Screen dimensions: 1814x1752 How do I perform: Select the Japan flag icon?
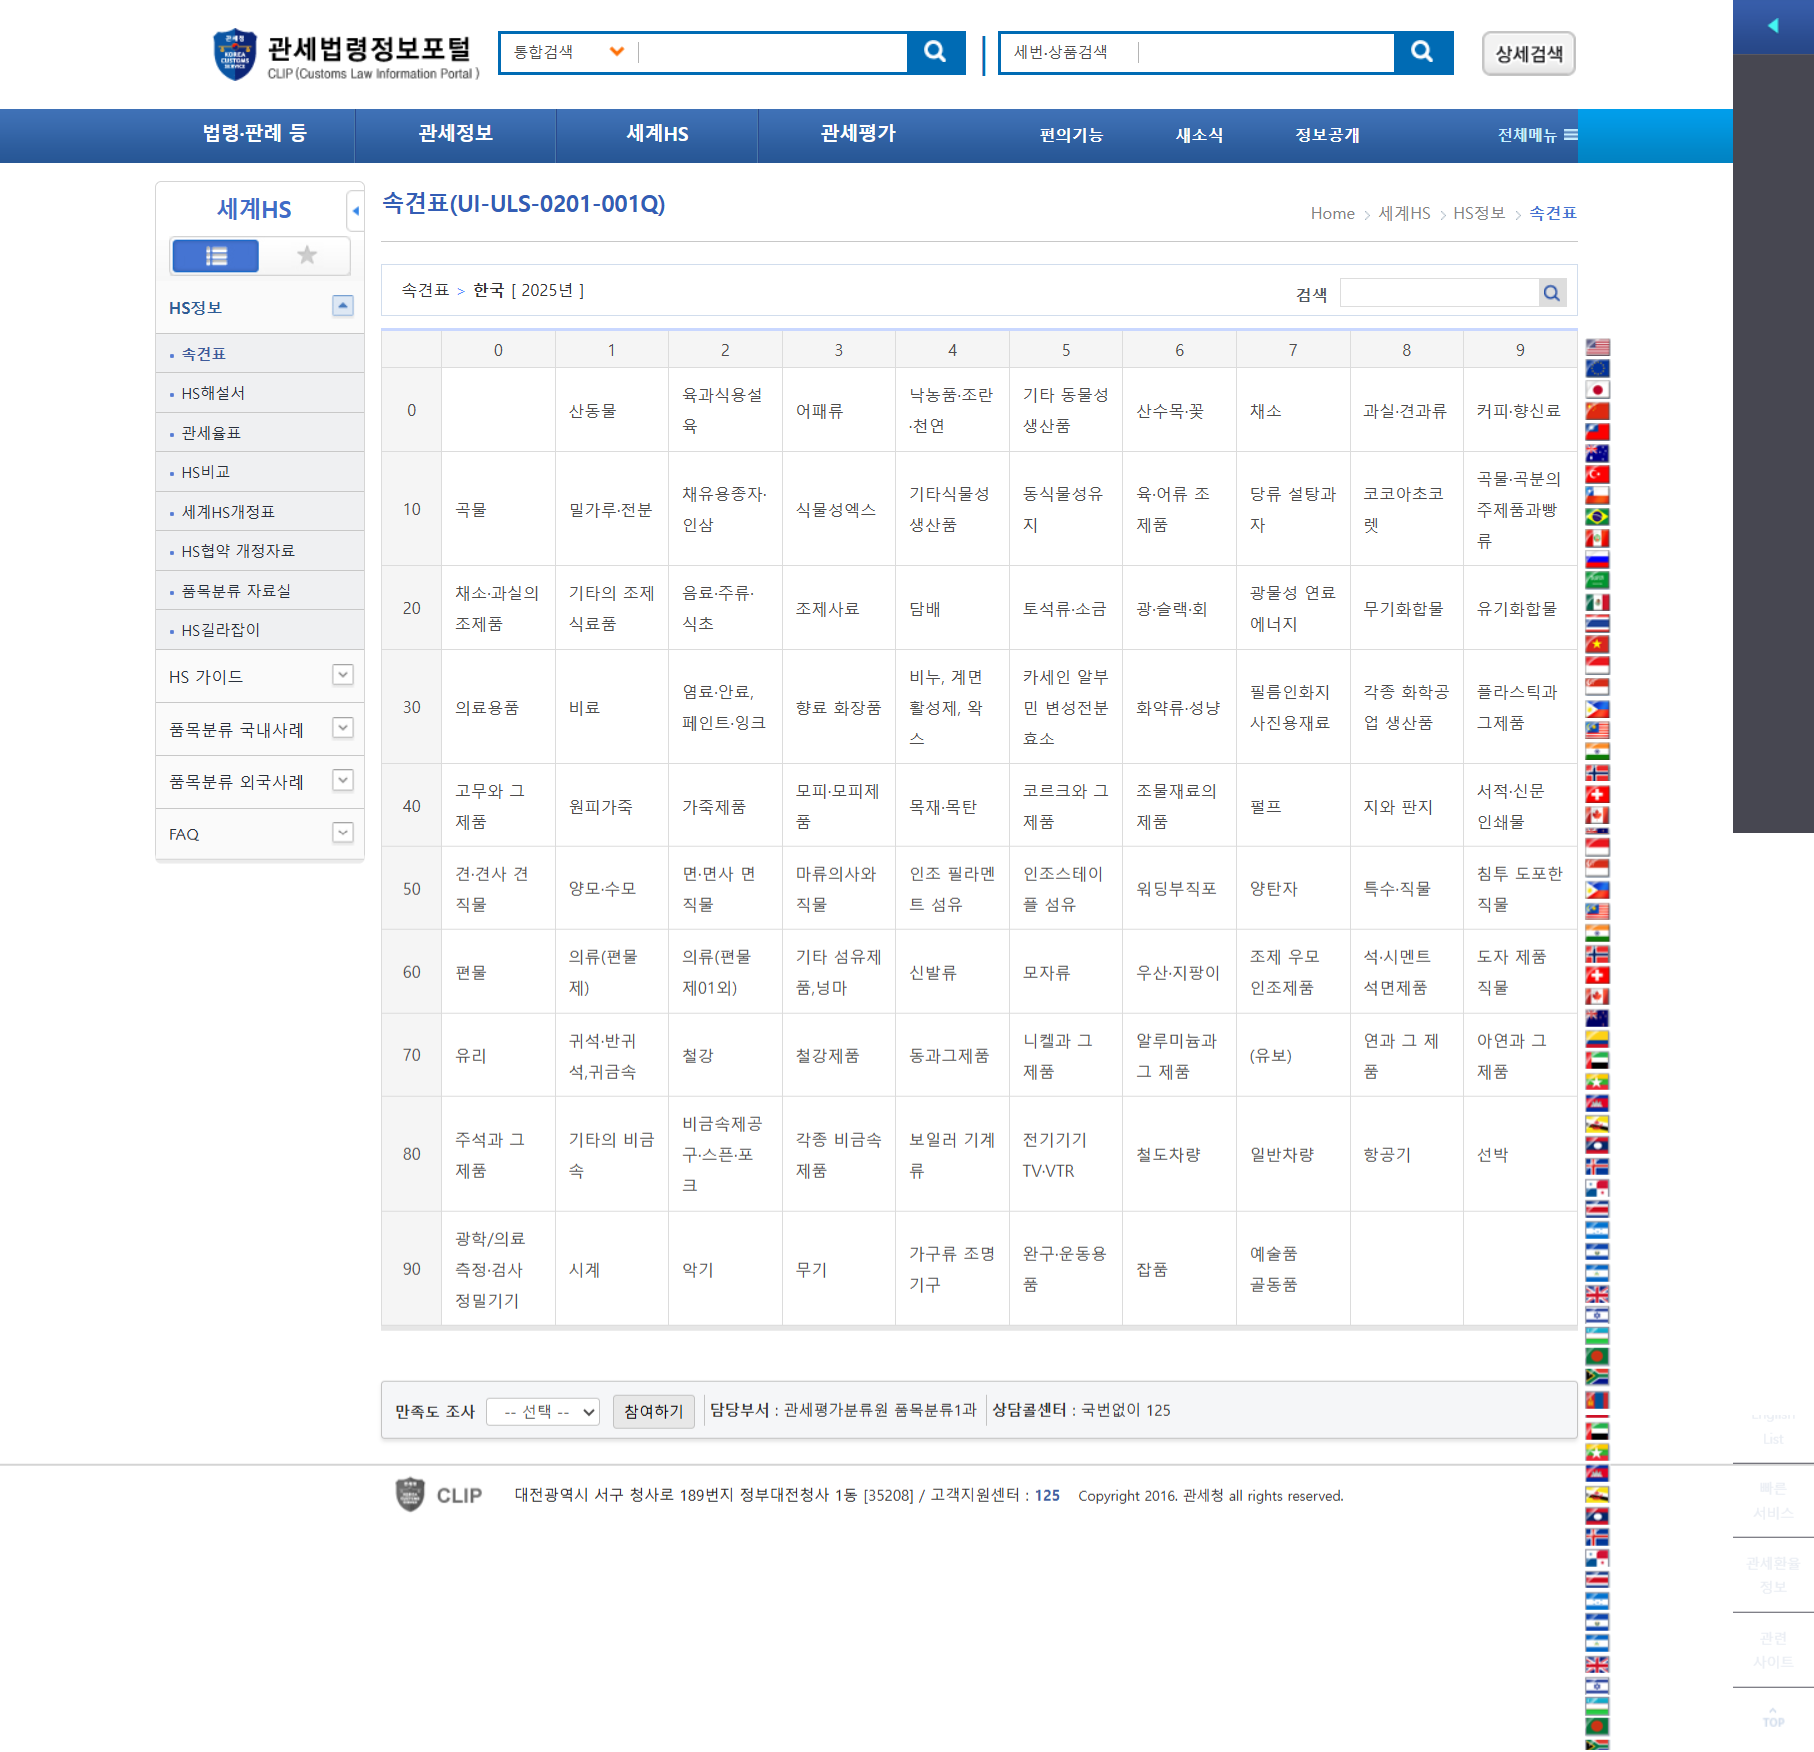pyautogui.click(x=1597, y=390)
